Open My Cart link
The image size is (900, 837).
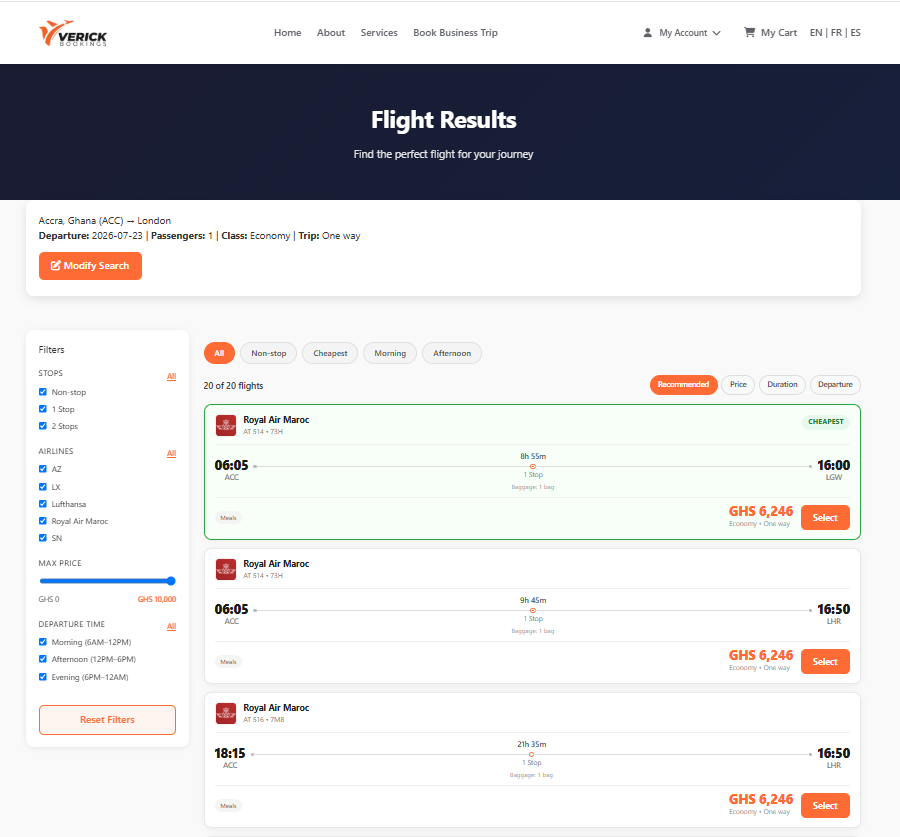click(x=770, y=33)
